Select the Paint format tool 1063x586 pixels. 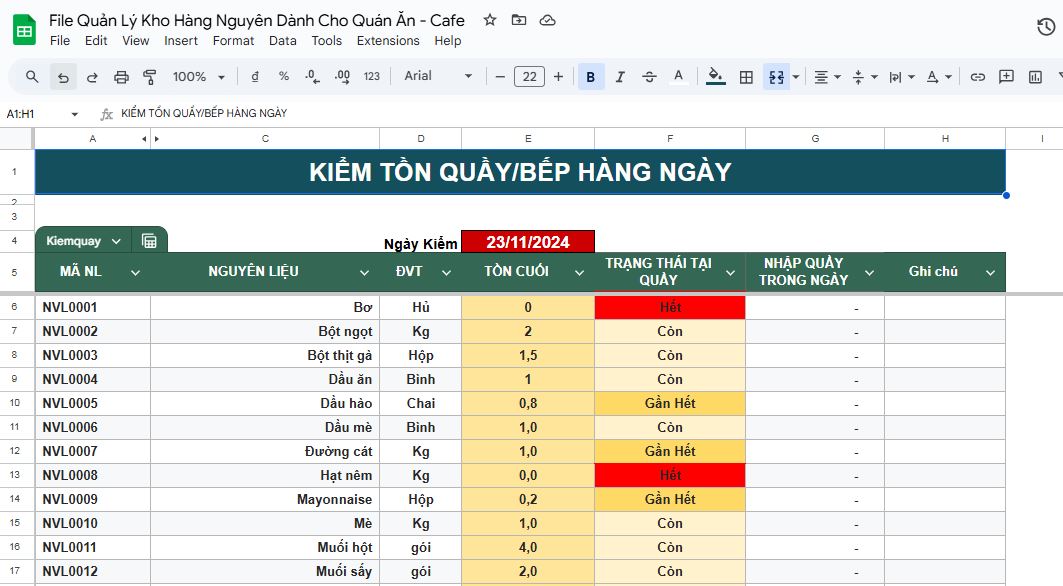point(150,77)
